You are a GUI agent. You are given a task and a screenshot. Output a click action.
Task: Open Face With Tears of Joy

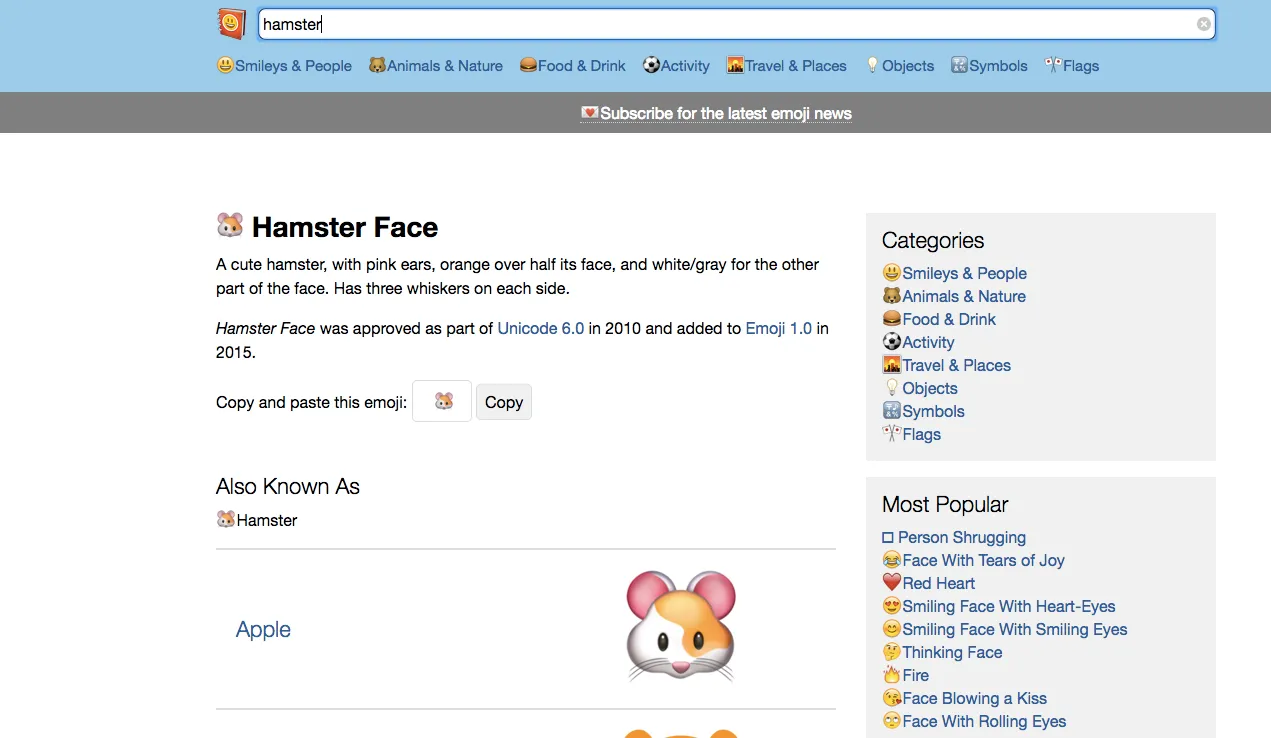click(x=973, y=560)
